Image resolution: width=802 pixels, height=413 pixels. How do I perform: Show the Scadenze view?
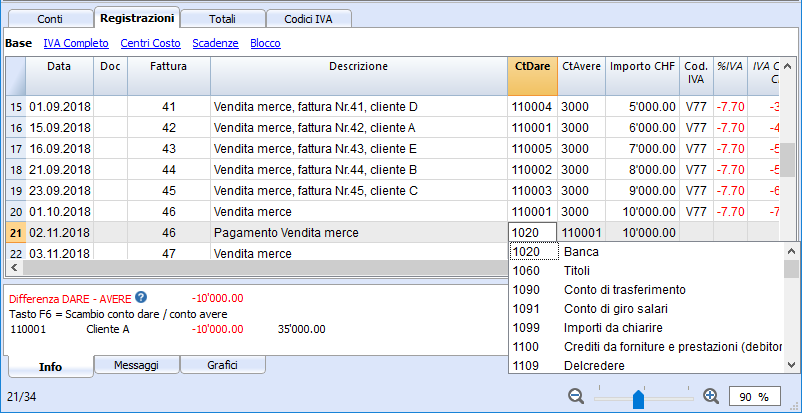(x=215, y=44)
